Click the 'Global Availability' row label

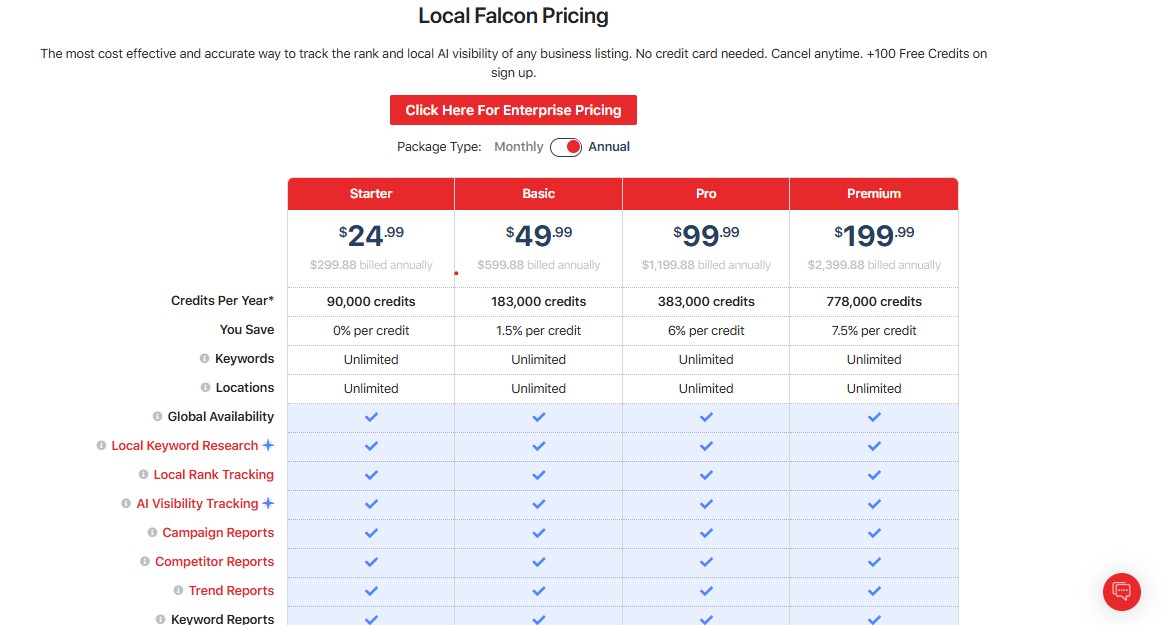point(220,416)
